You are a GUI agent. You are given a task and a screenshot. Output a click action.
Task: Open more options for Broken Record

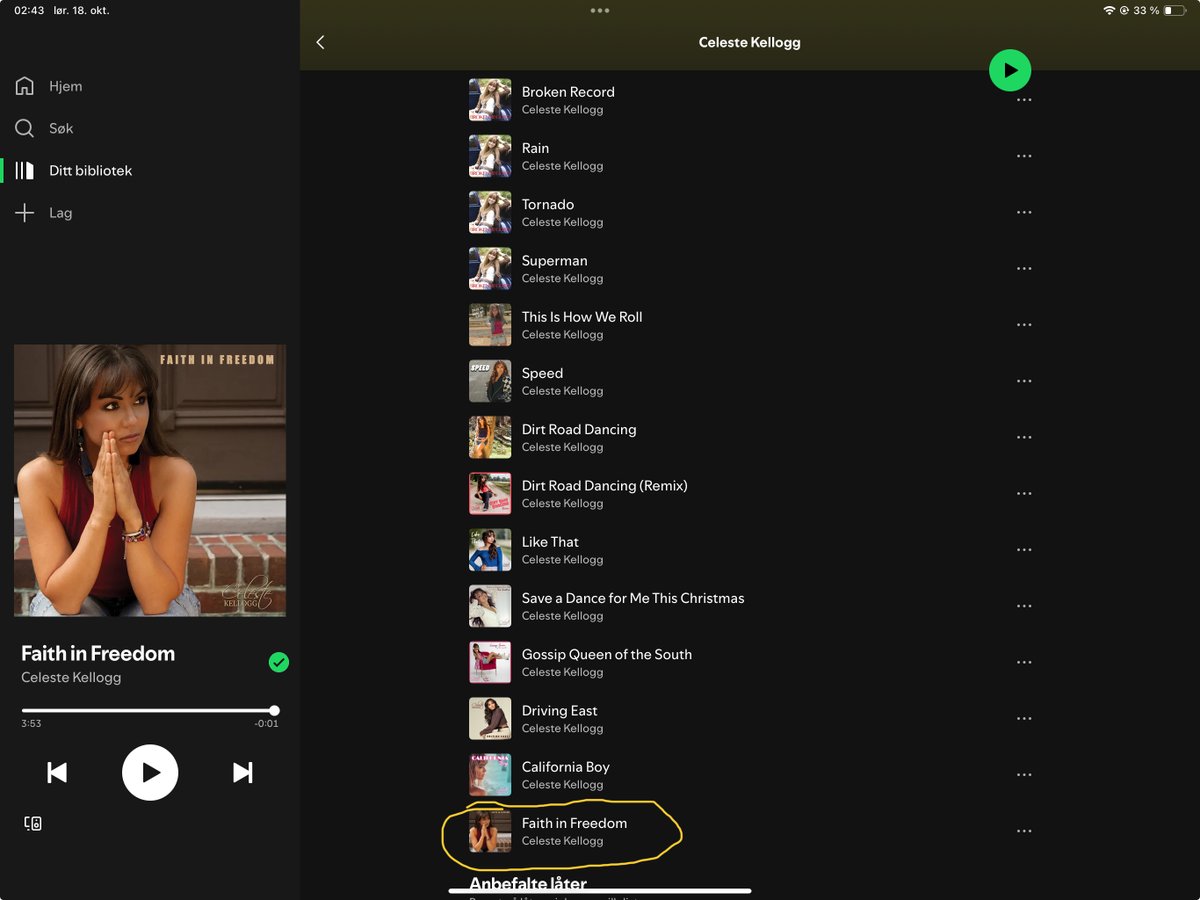coord(1024,100)
